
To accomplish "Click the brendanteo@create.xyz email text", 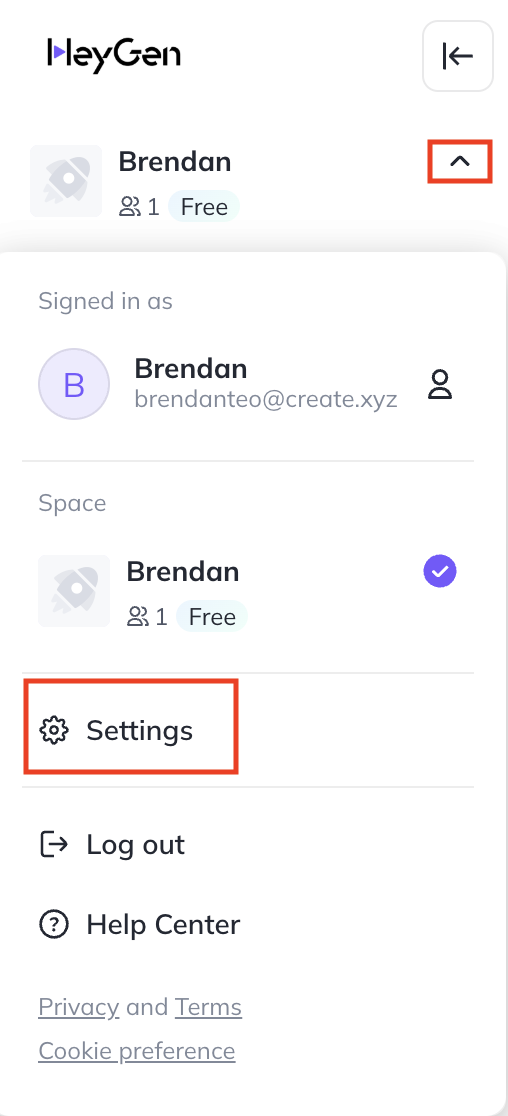I will [x=266, y=399].
